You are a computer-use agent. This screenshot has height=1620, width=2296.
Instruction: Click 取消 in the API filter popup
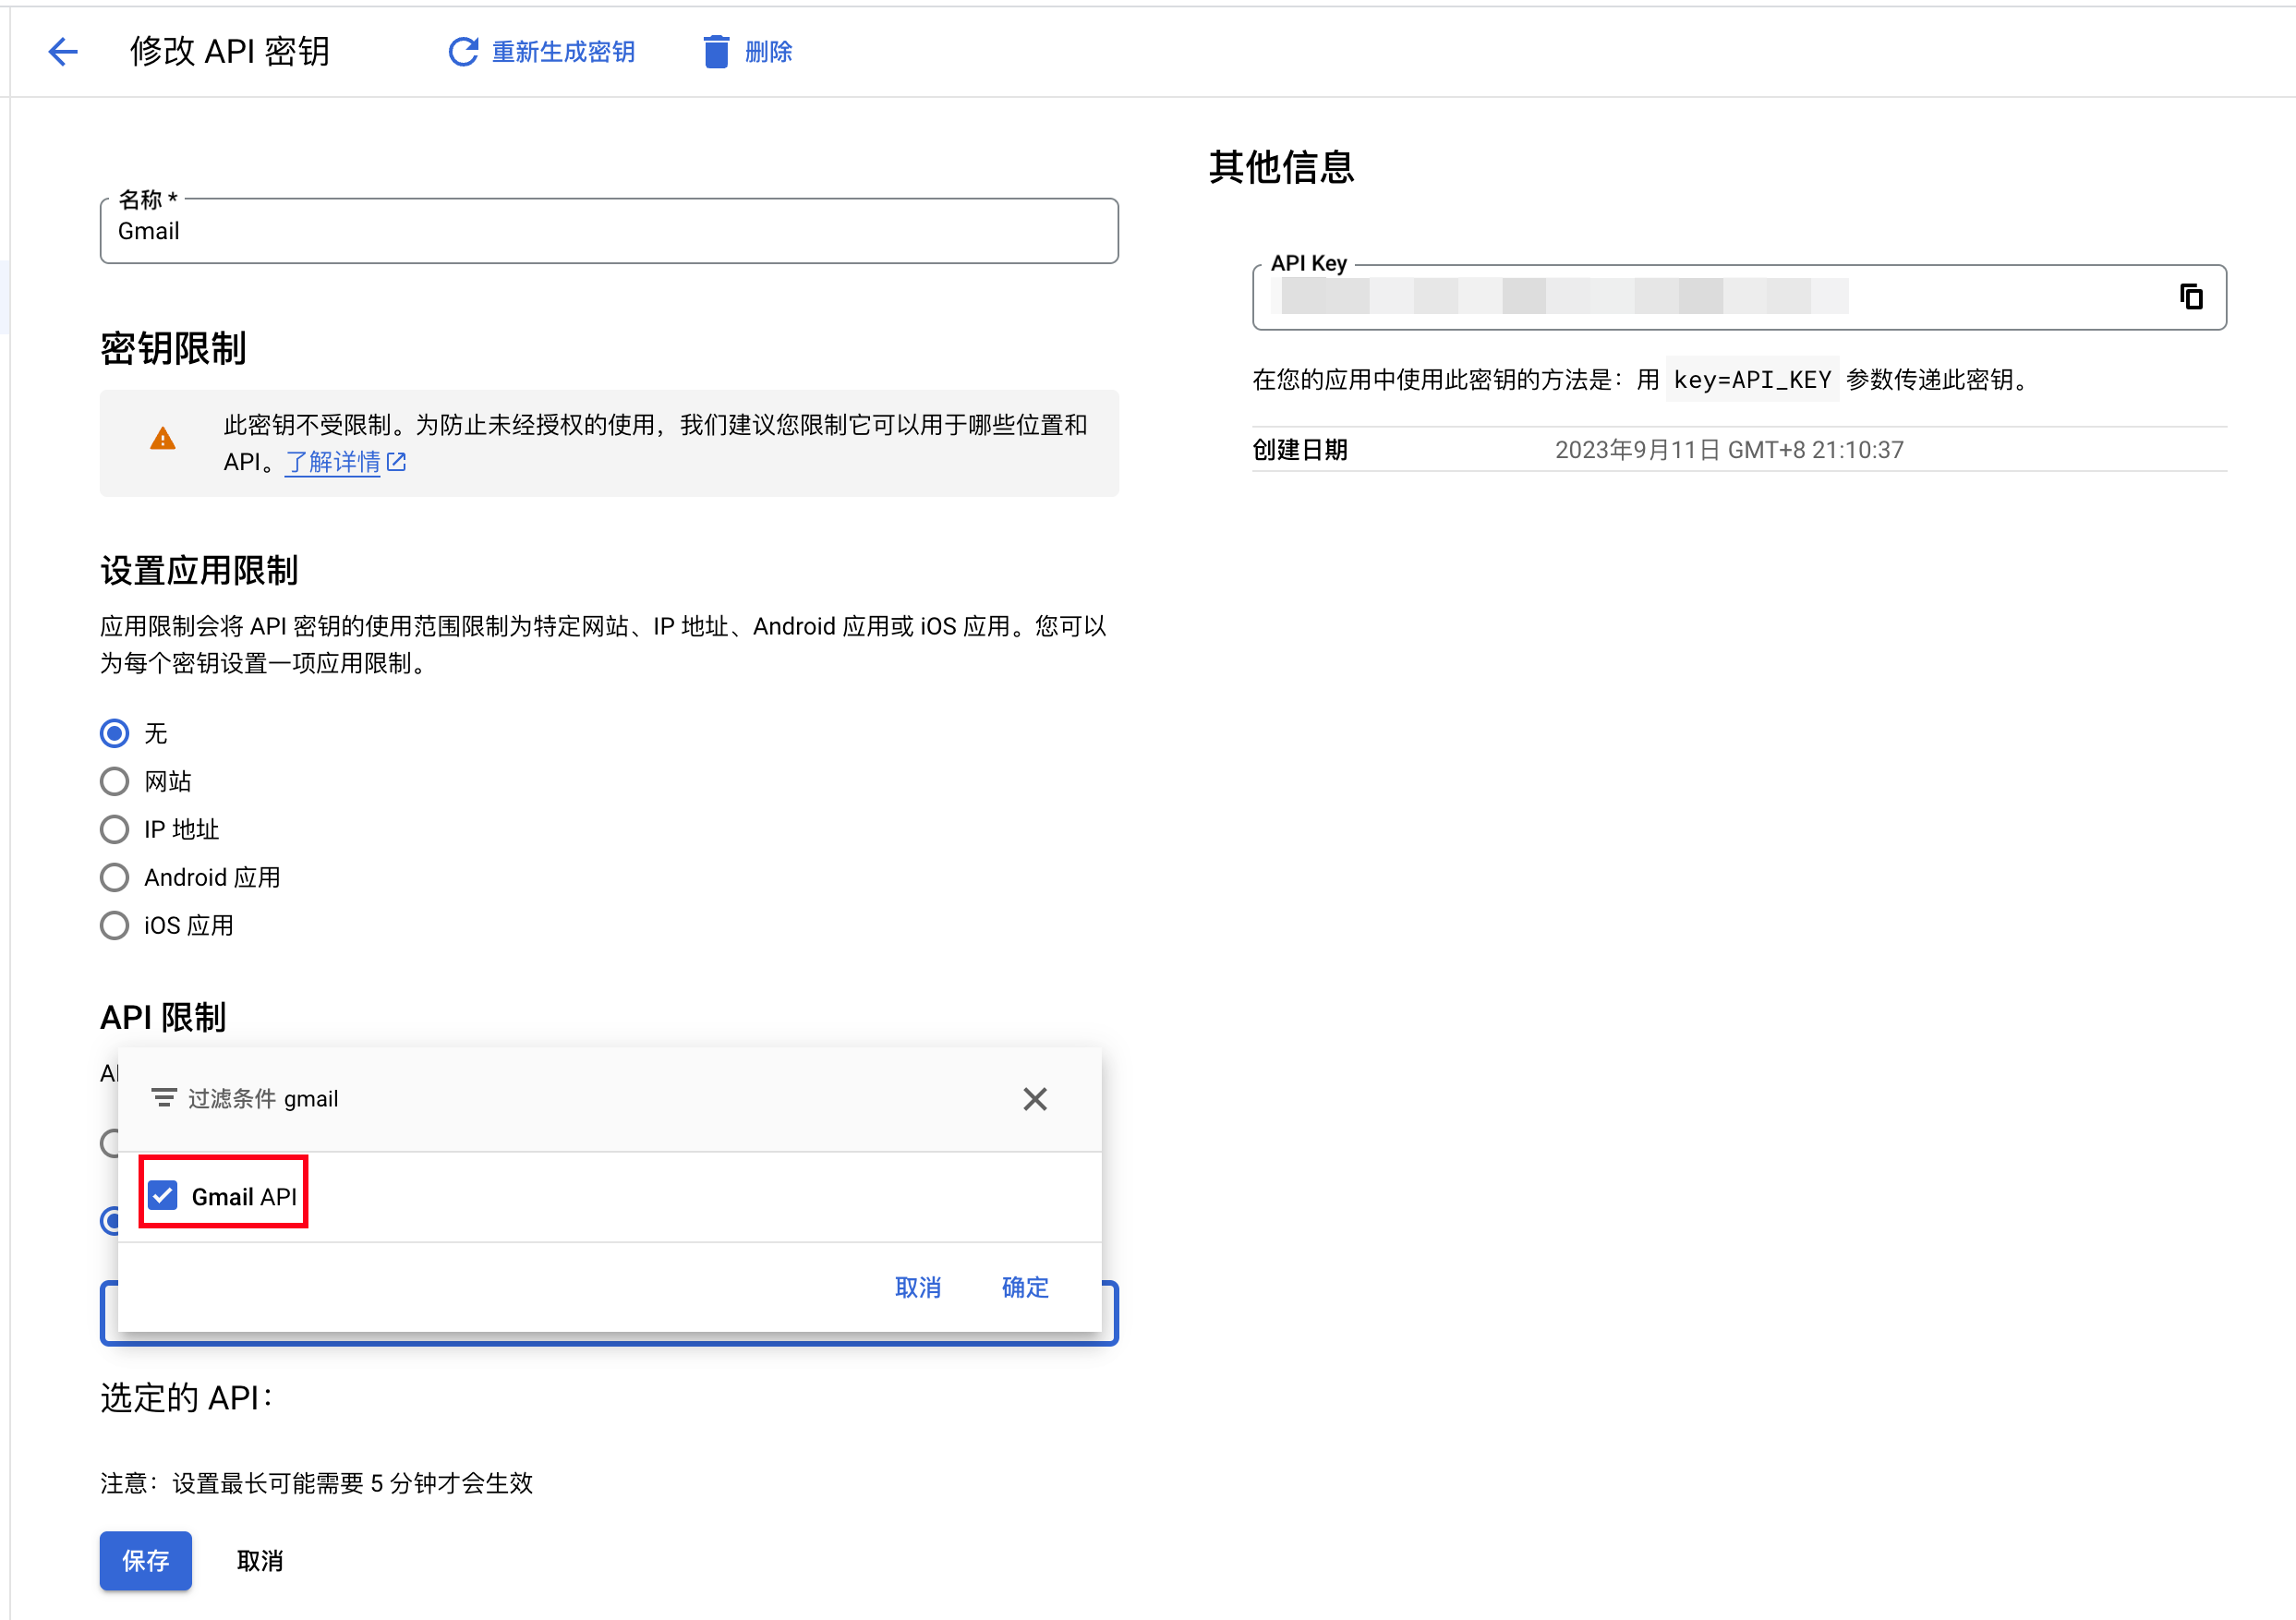click(x=918, y=1287)
